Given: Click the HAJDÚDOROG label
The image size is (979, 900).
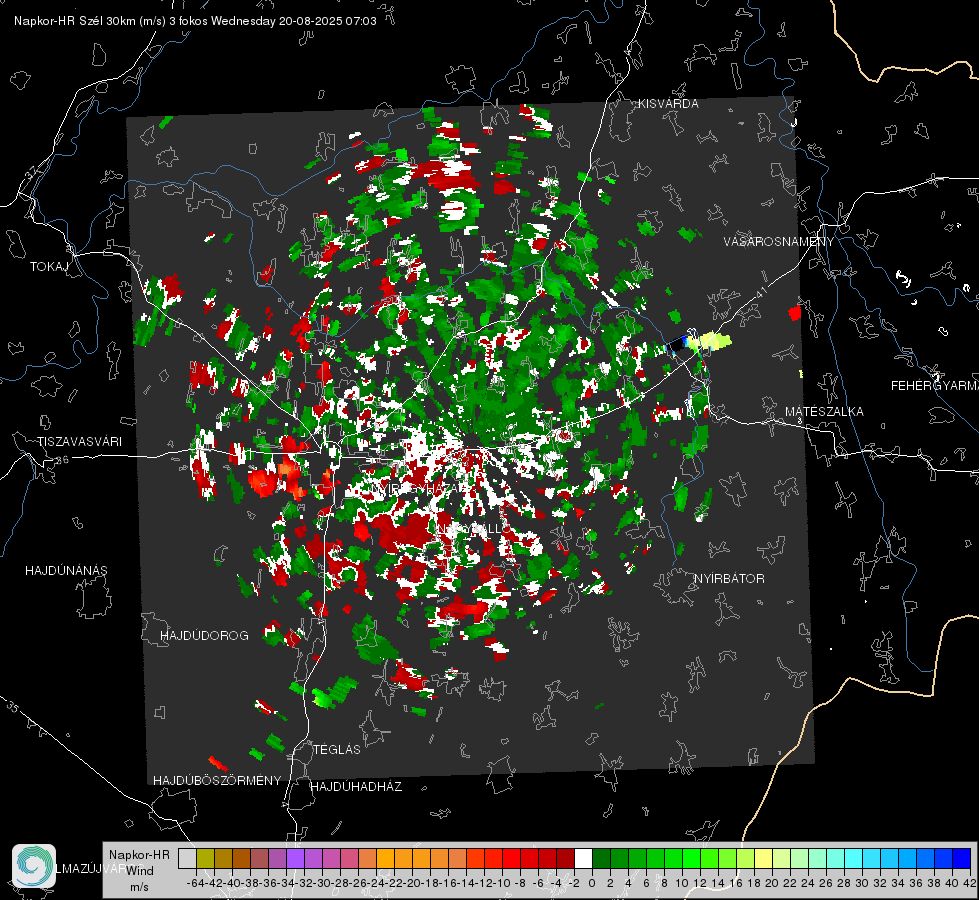Looking at the screenshot, I should [x=204, y=636].
